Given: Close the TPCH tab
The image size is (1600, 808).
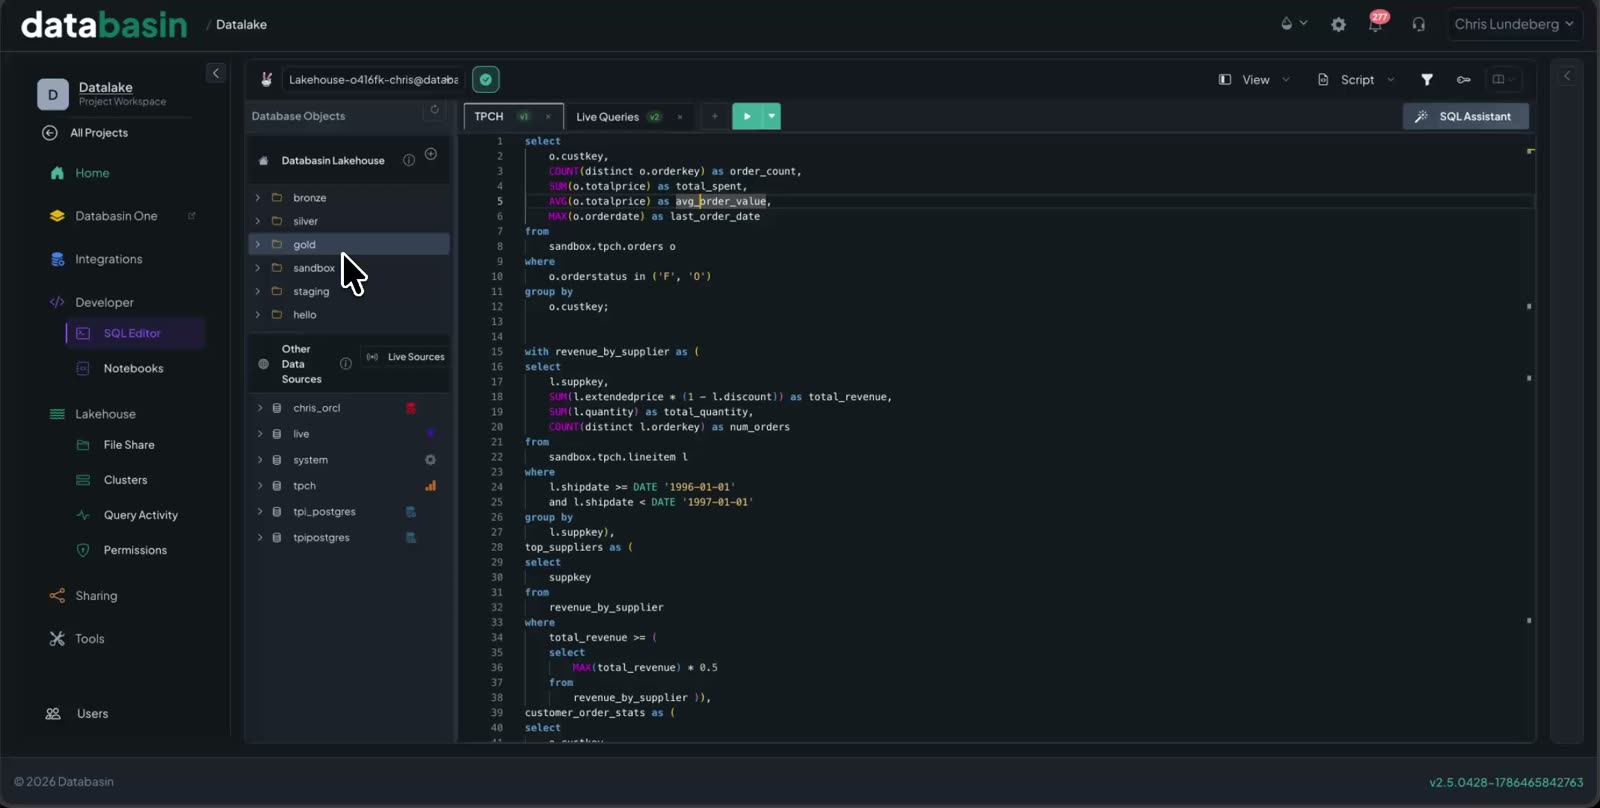Looking at the screenshot, I should 548,117.
